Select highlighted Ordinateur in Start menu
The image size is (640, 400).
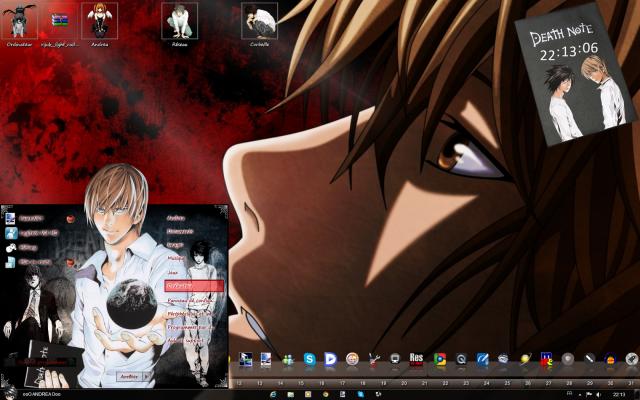click(194, 286)
